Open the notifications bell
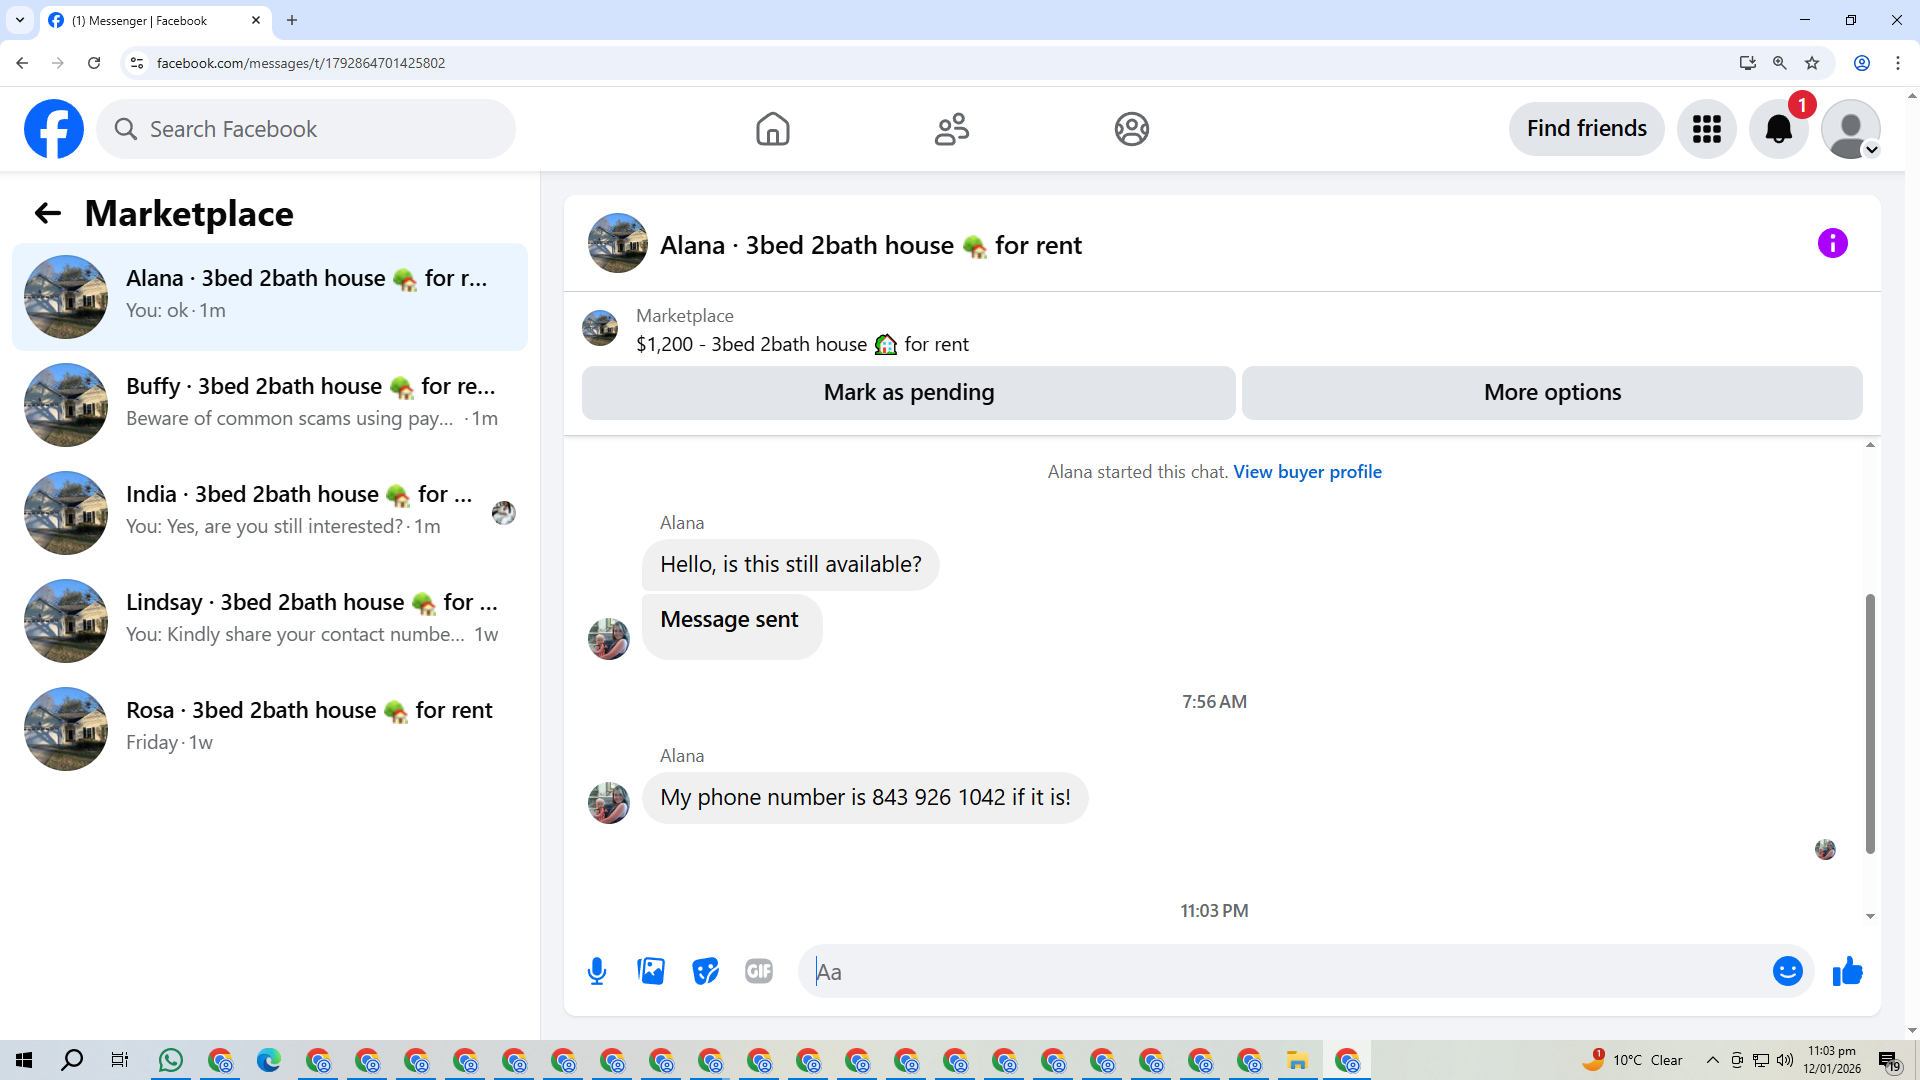Viewport: 1920px width, 1080px height. point(1778,129)
